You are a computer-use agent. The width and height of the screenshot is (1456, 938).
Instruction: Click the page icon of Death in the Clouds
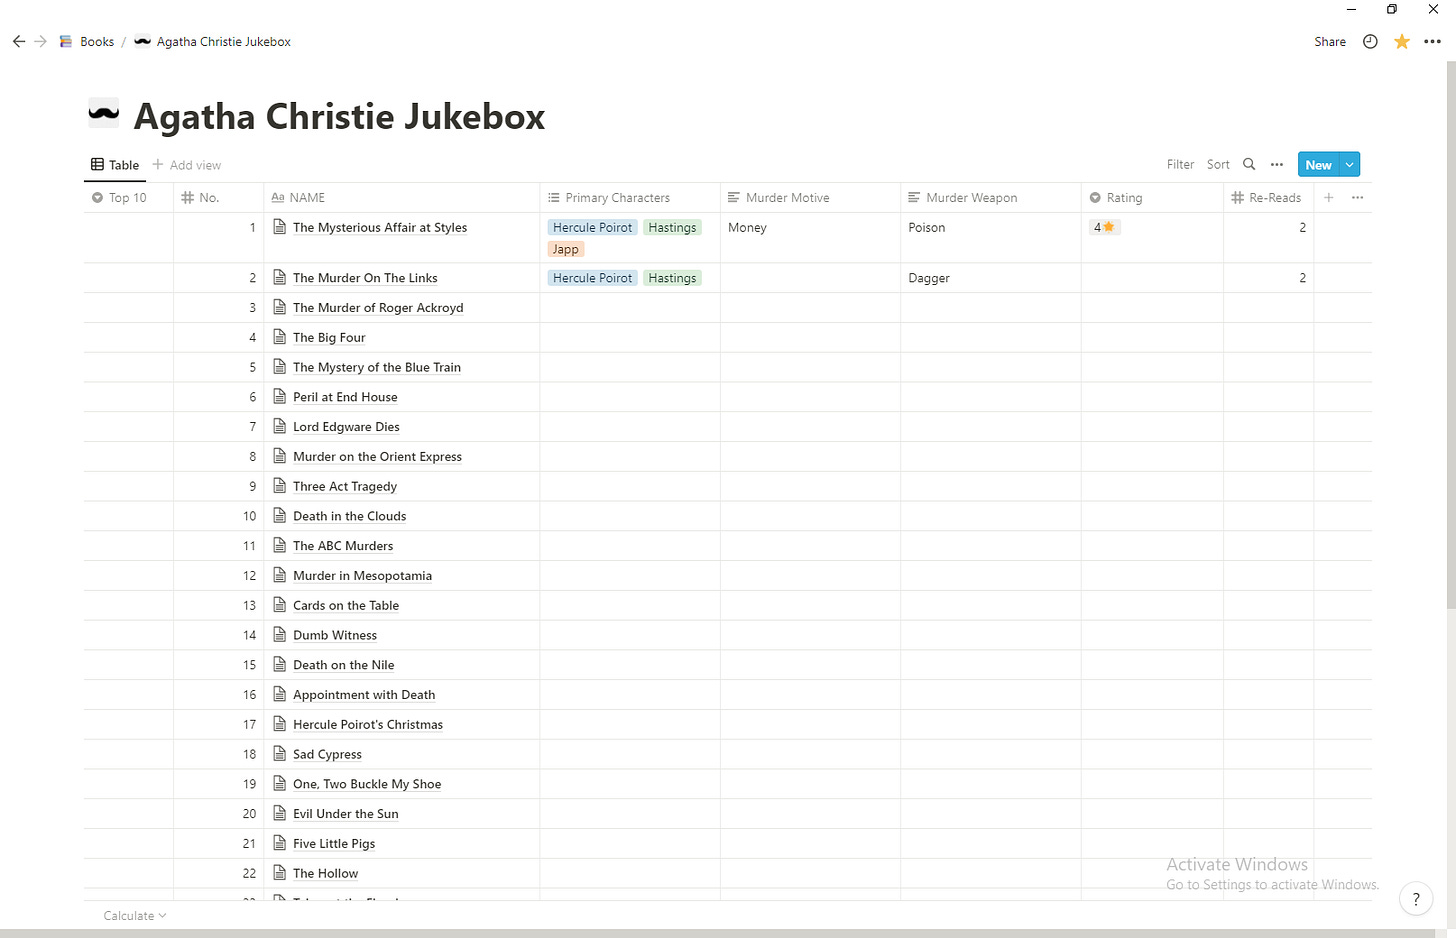280,516
